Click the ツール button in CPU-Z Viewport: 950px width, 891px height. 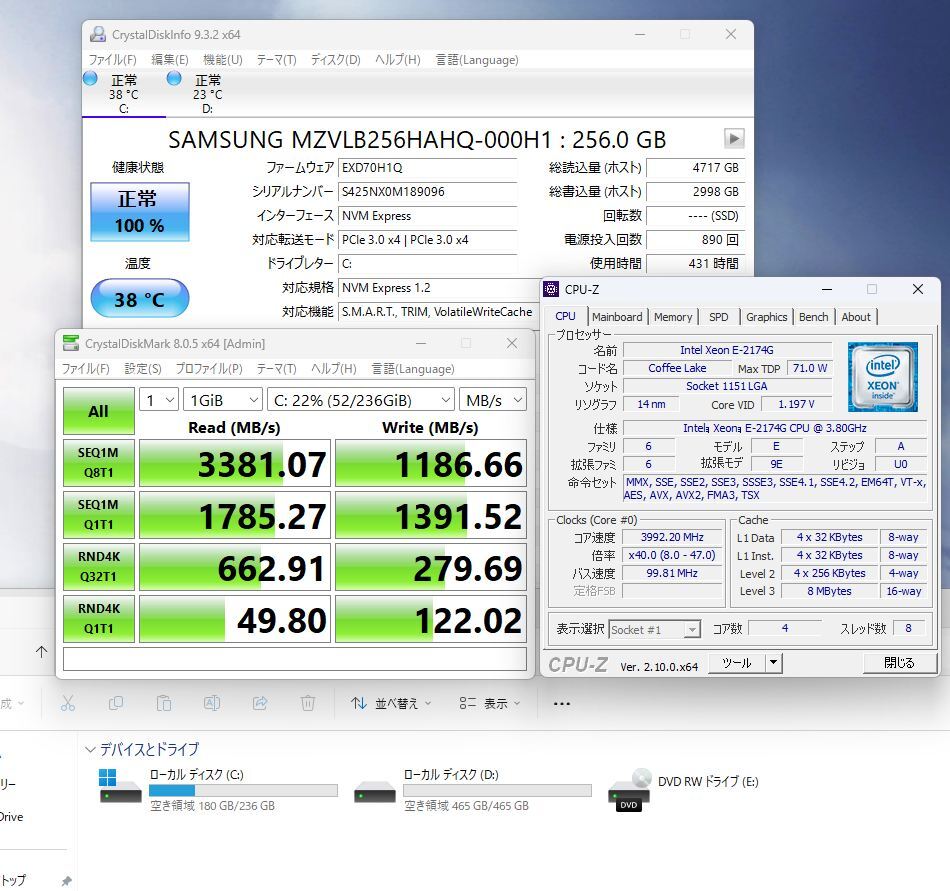click(737, 663)
